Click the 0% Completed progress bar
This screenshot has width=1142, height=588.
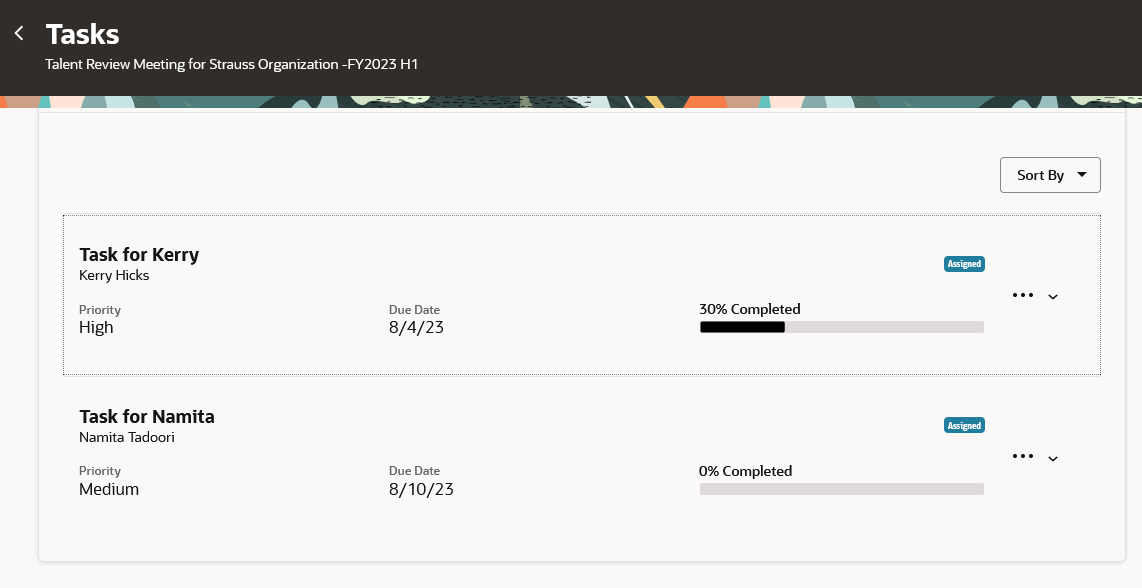coord(841,489)
